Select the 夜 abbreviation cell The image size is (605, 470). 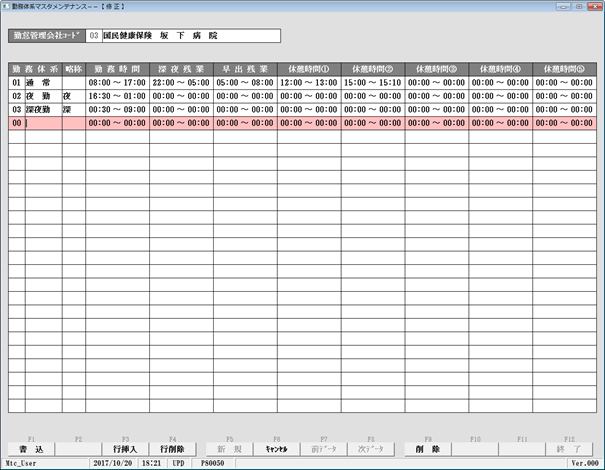[x=74, y=96]
